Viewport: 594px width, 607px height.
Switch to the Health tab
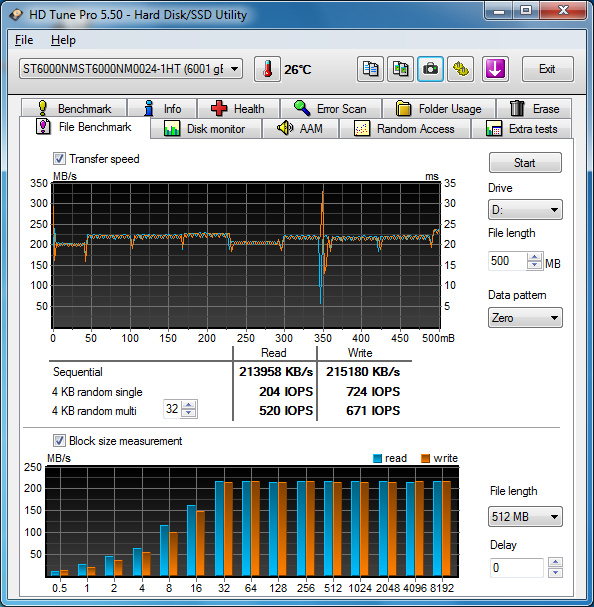pyautogui.click(x=238, y=108)
